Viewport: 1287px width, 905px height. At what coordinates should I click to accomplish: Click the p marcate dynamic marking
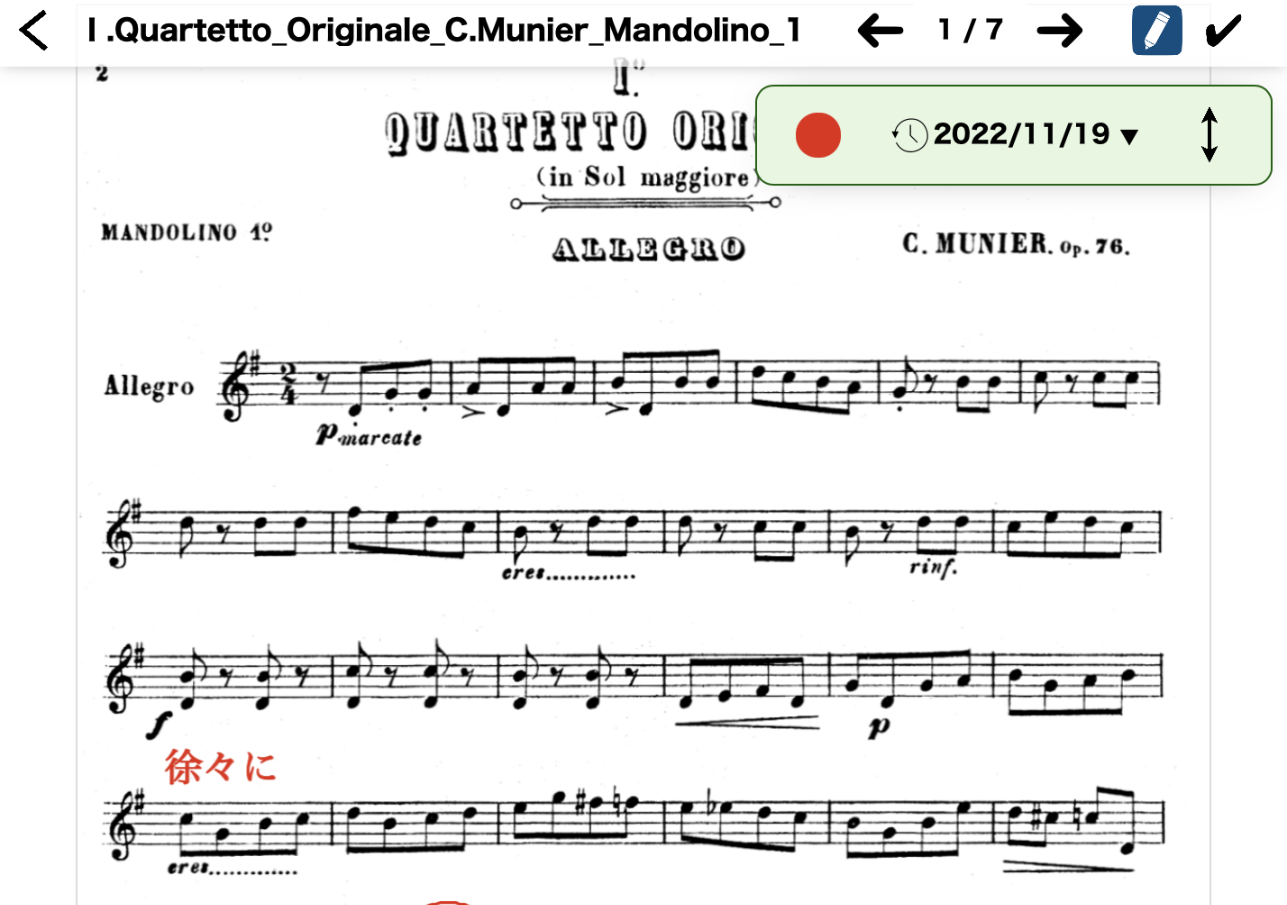click(x=368, y=435)
